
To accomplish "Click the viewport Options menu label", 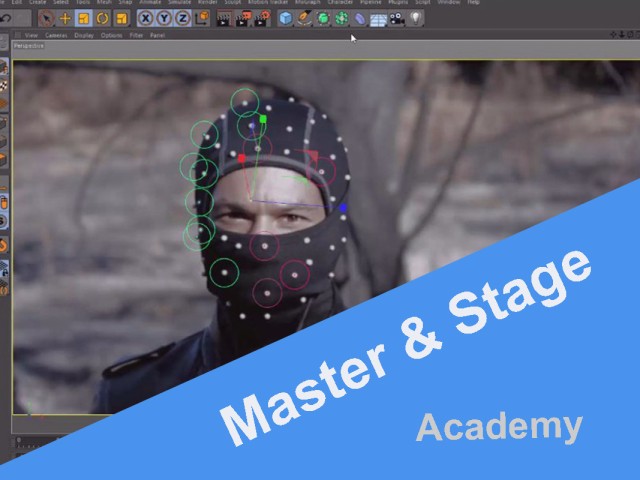I will point(110,35).
